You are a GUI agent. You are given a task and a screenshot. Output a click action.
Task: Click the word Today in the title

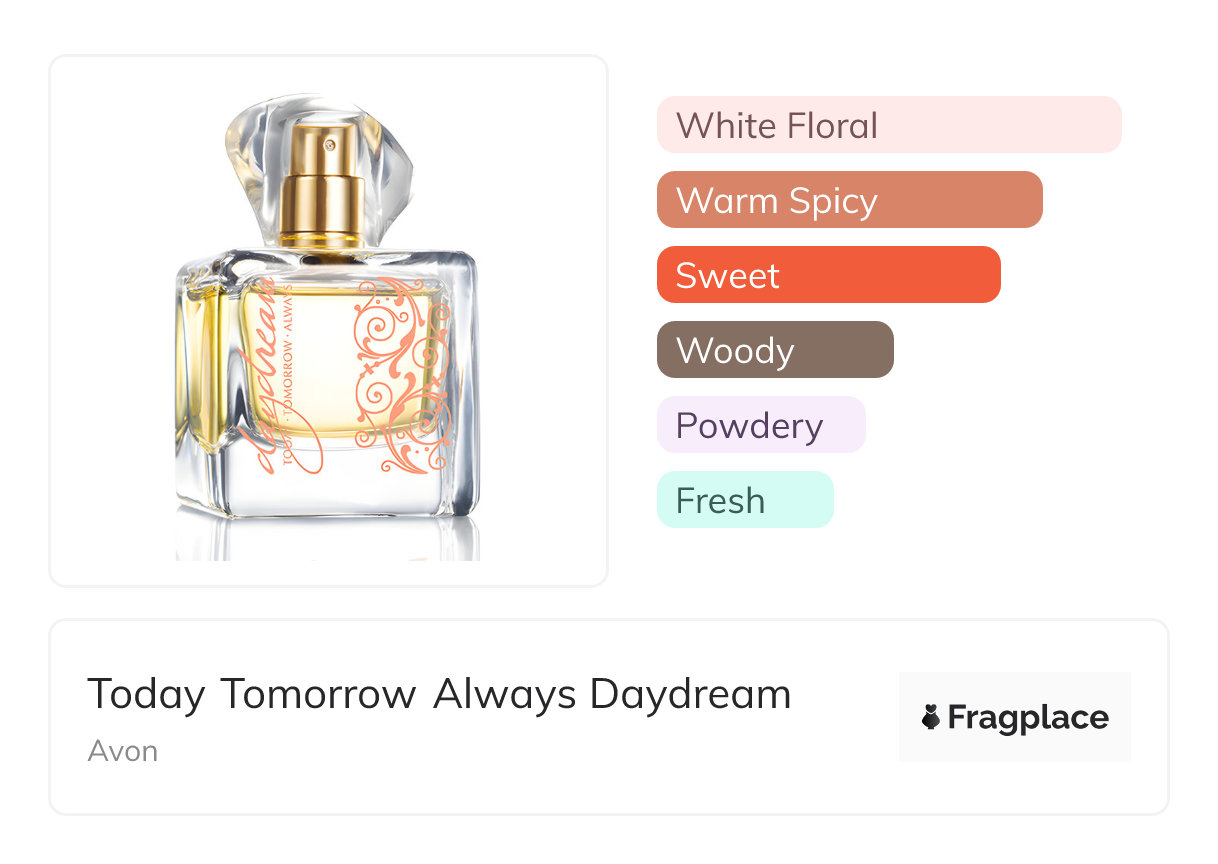[146, 694]
